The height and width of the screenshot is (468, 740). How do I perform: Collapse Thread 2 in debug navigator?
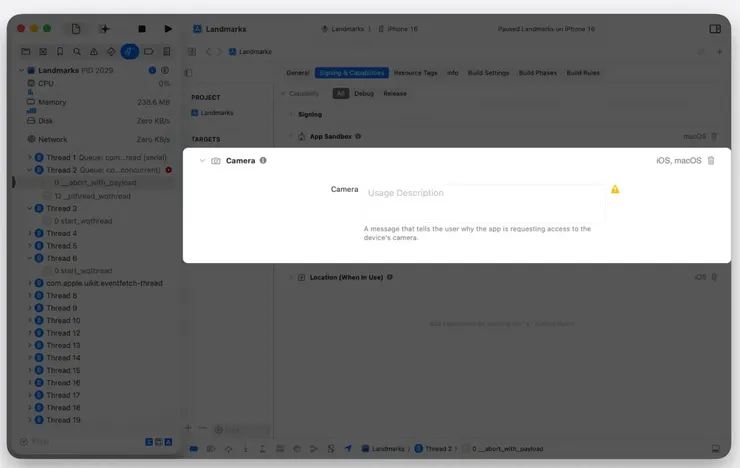click(x=30, y=170)
